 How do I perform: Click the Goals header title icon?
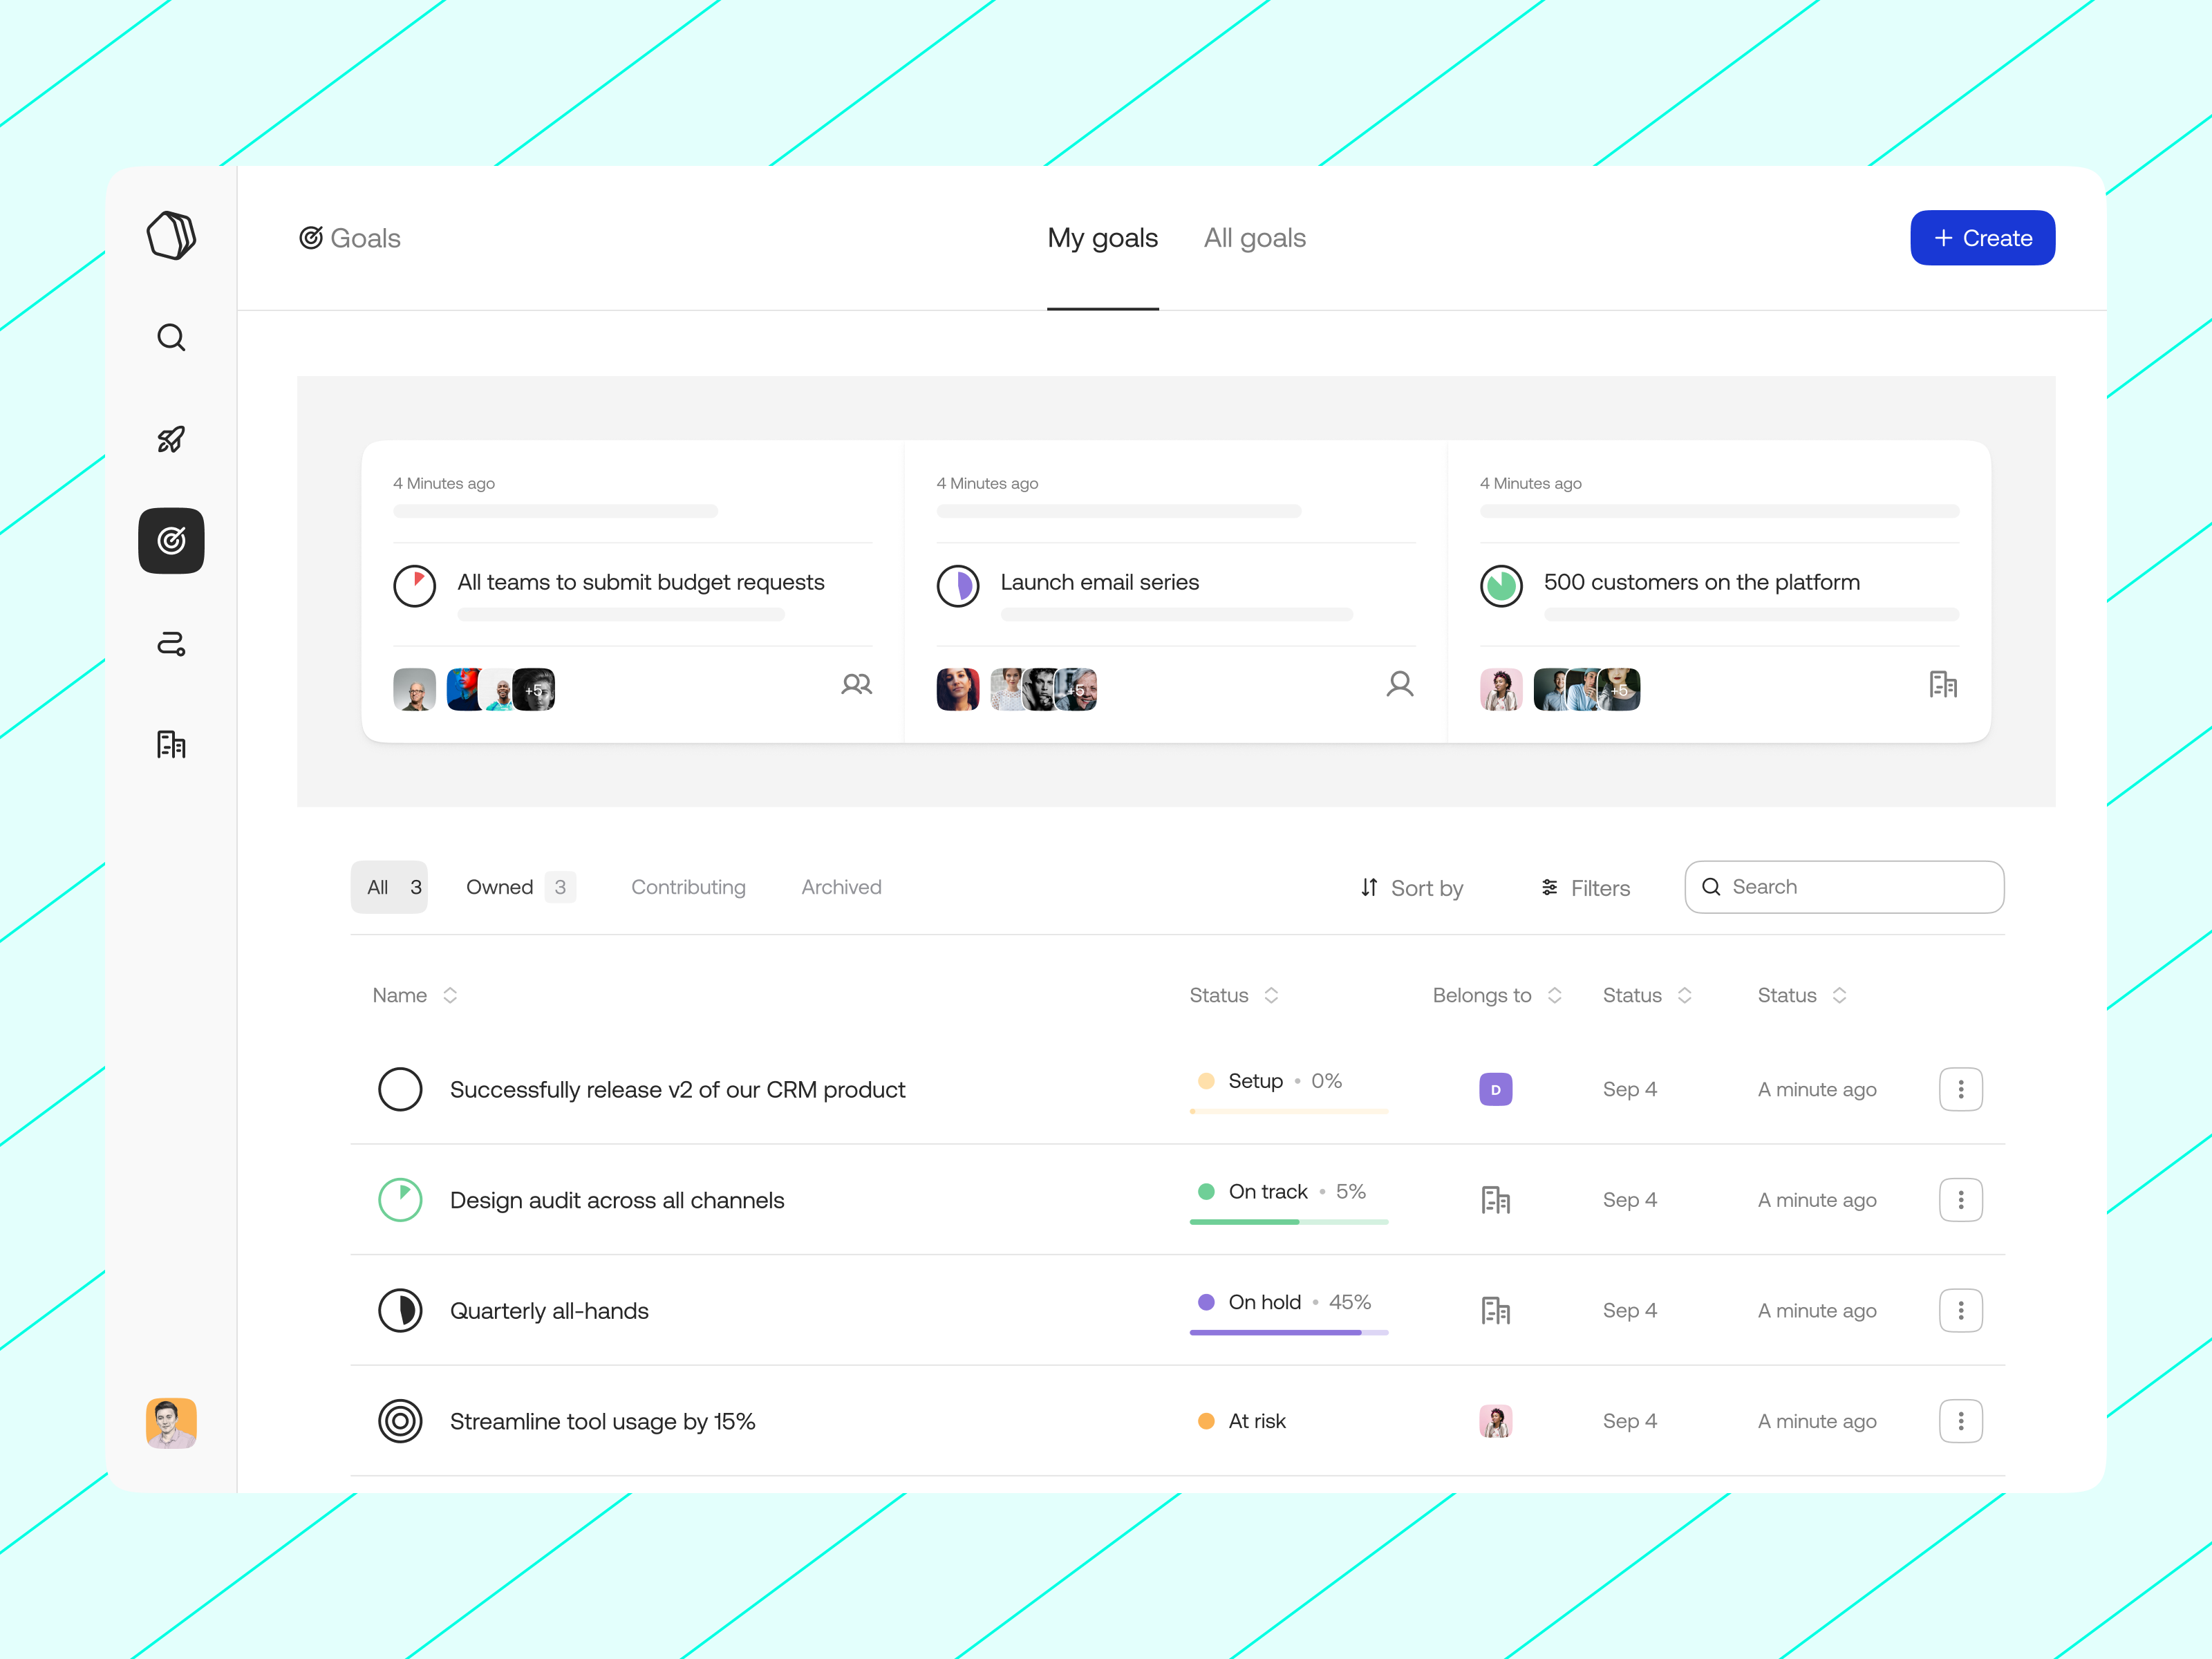(311, 238)
